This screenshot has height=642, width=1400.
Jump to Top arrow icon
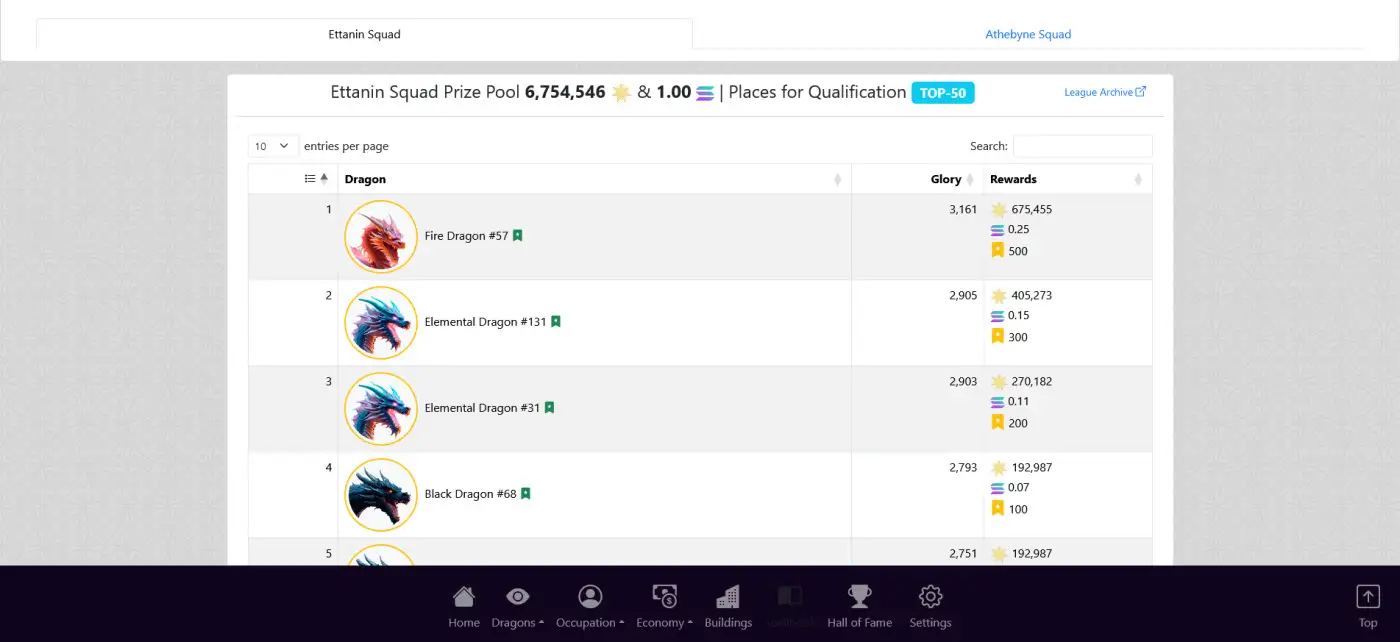coord(1367,596)
